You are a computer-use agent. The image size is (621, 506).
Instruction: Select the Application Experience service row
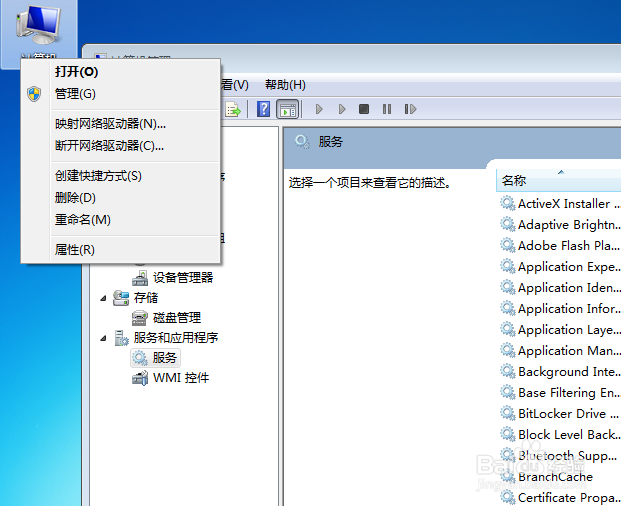(560, 266)
